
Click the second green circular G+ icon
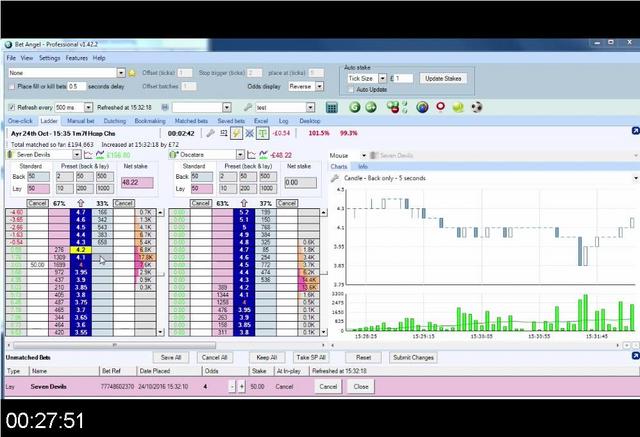coord(371,107)
